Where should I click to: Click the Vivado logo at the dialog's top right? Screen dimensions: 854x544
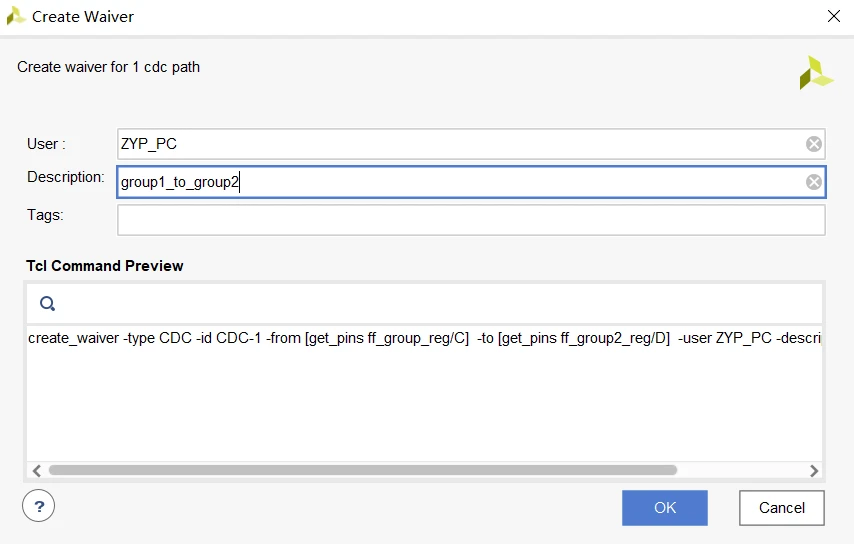tap(815, 73)
